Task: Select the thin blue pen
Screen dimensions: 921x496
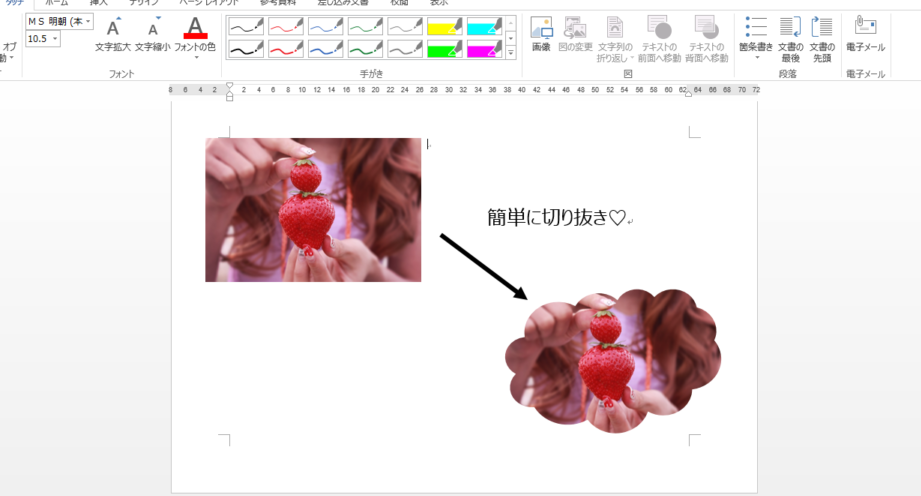Action: pyautogui.click(x=325, y=26)
